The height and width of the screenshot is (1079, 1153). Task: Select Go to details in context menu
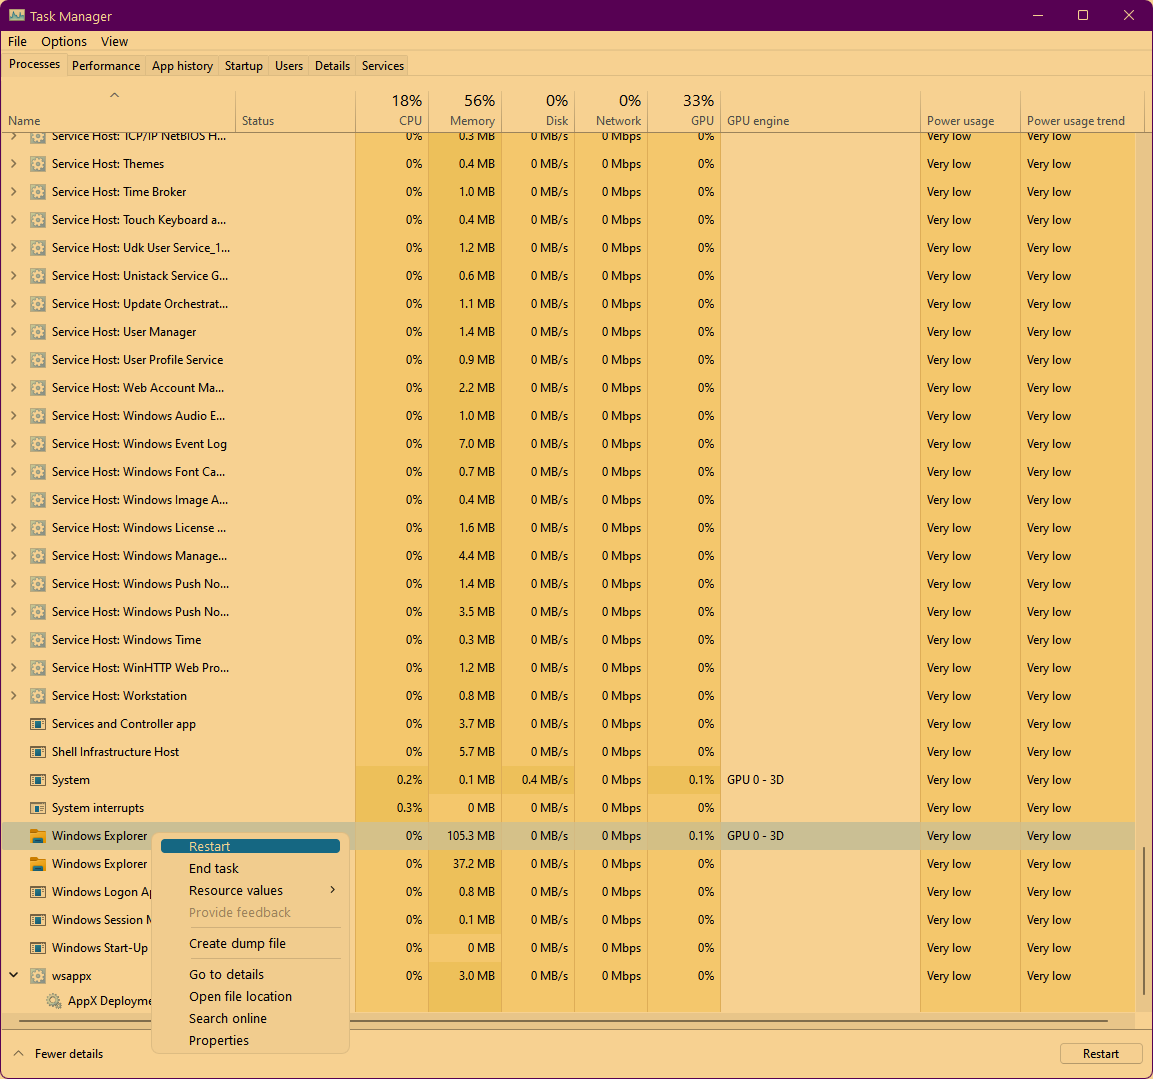point(250,975)
